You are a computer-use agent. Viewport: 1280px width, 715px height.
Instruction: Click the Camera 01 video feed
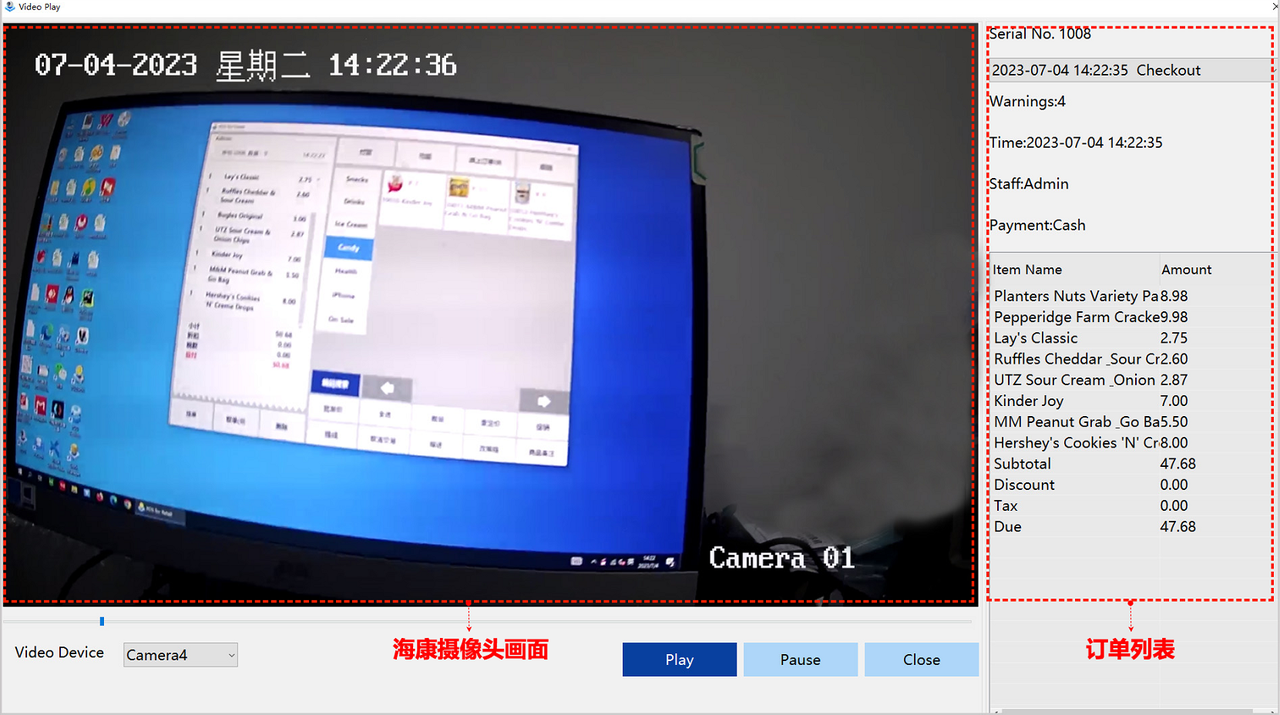[x=489, y=314]
